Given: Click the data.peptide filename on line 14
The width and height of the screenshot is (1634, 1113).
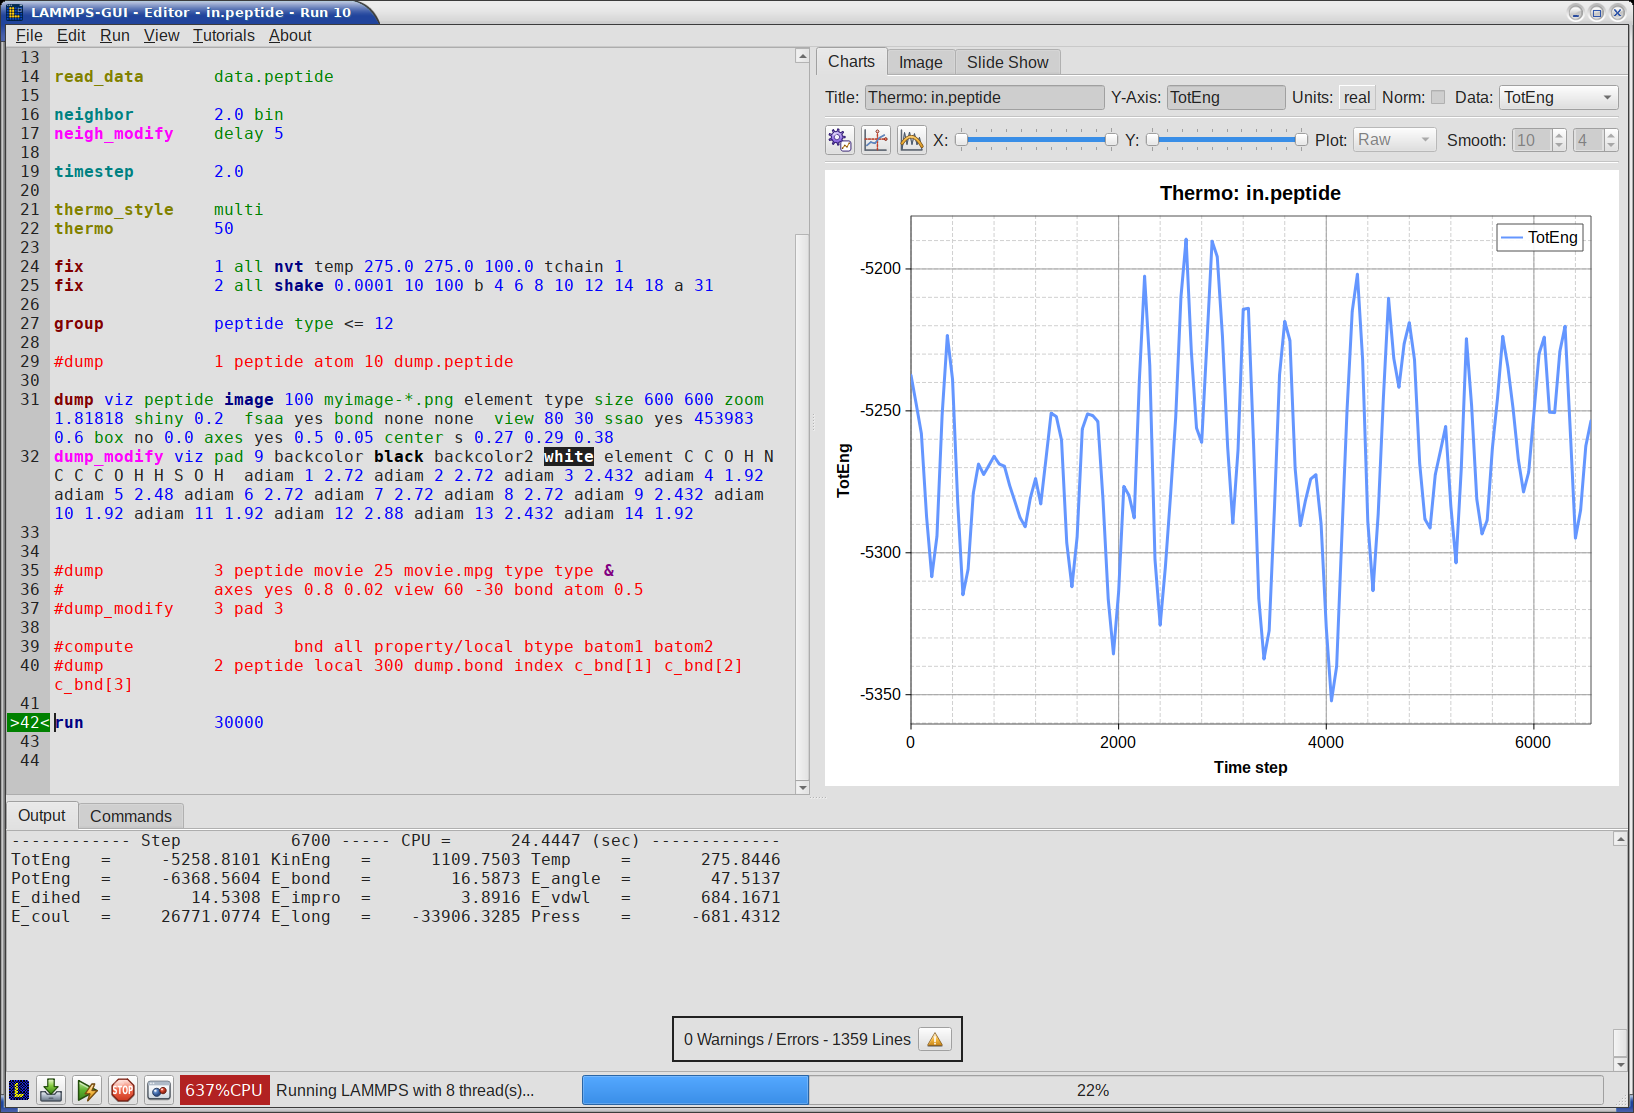Looking at the screenshot, I should (274, 76).
